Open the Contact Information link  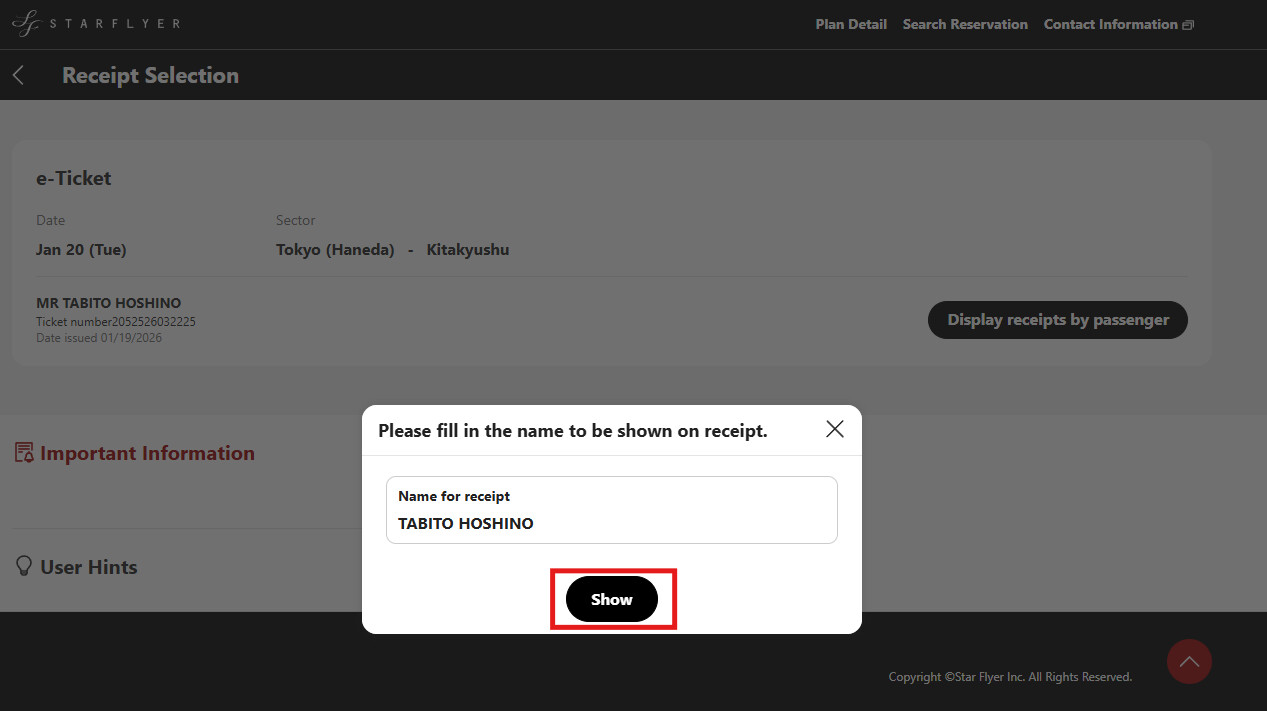click(x=1110, y=24)
